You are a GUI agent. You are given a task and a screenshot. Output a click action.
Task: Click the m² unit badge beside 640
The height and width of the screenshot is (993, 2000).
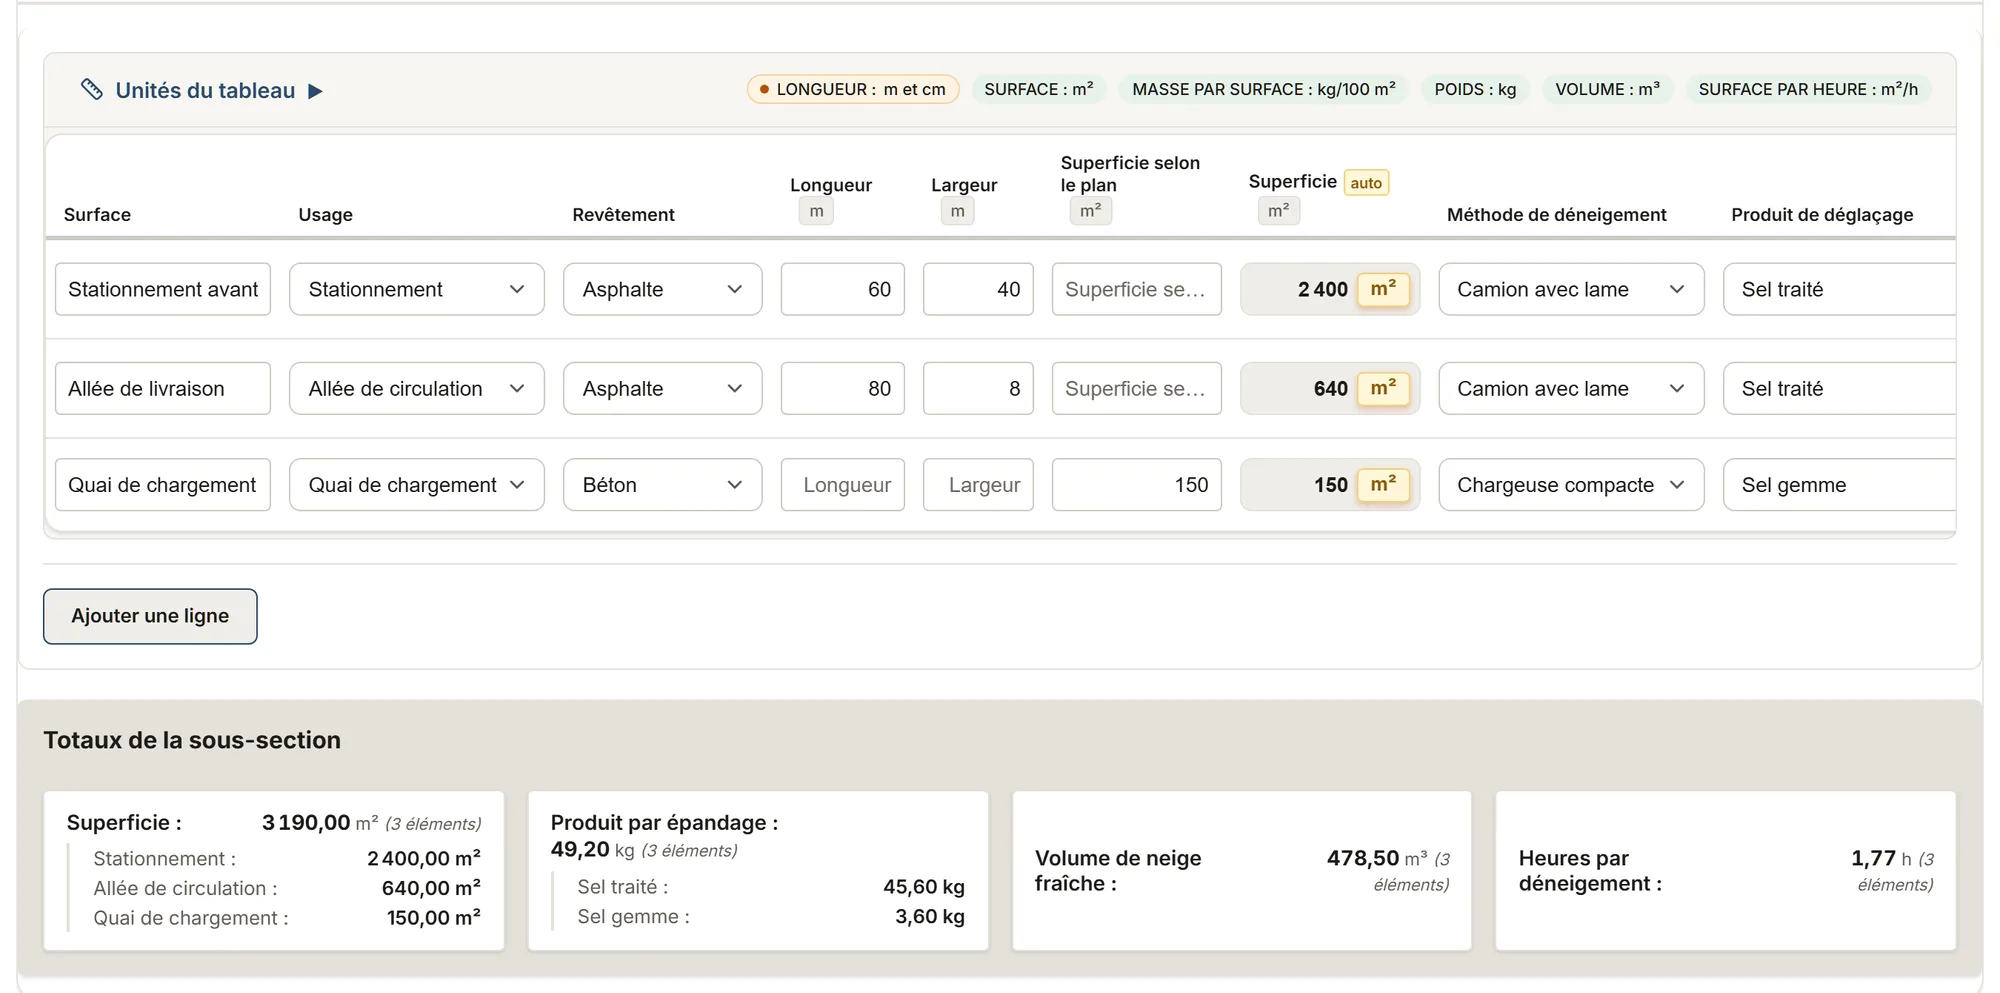click(1383, 388)
